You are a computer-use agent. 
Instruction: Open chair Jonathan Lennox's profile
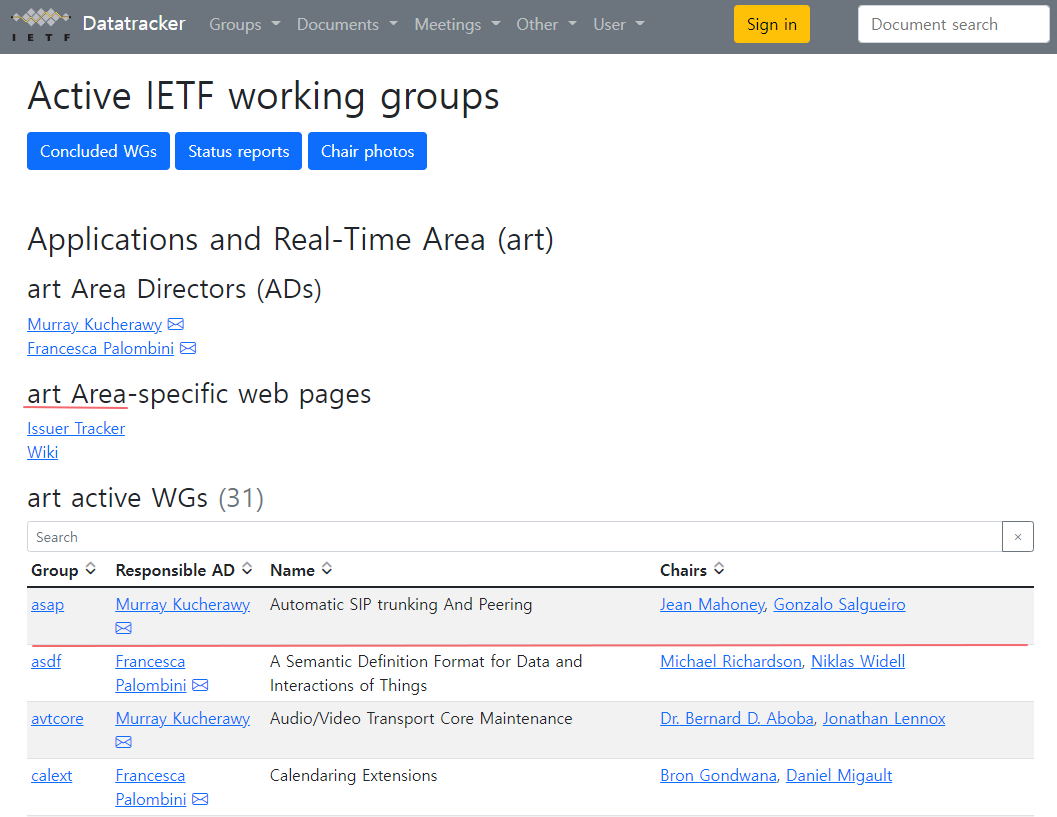click(884, 719)
